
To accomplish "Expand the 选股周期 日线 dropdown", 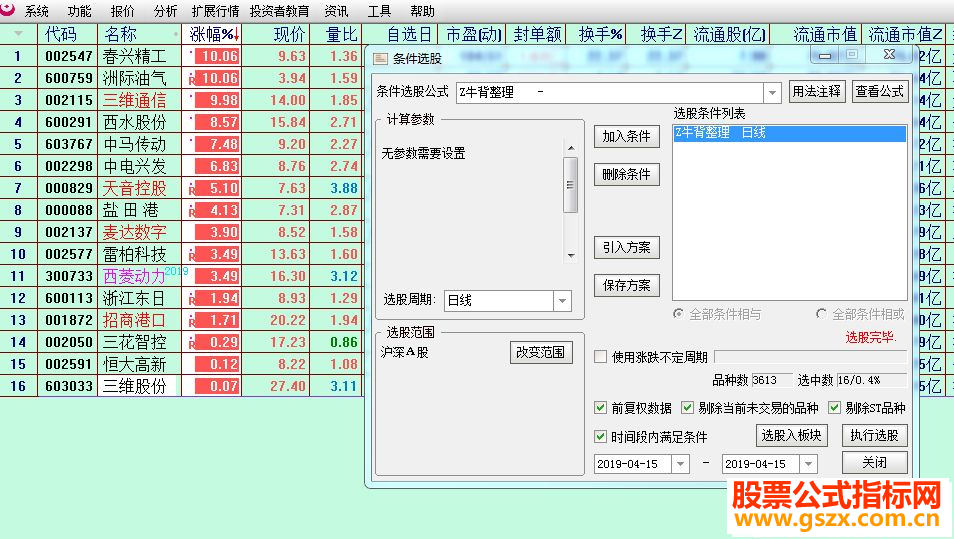I will (x=562, y=301).
